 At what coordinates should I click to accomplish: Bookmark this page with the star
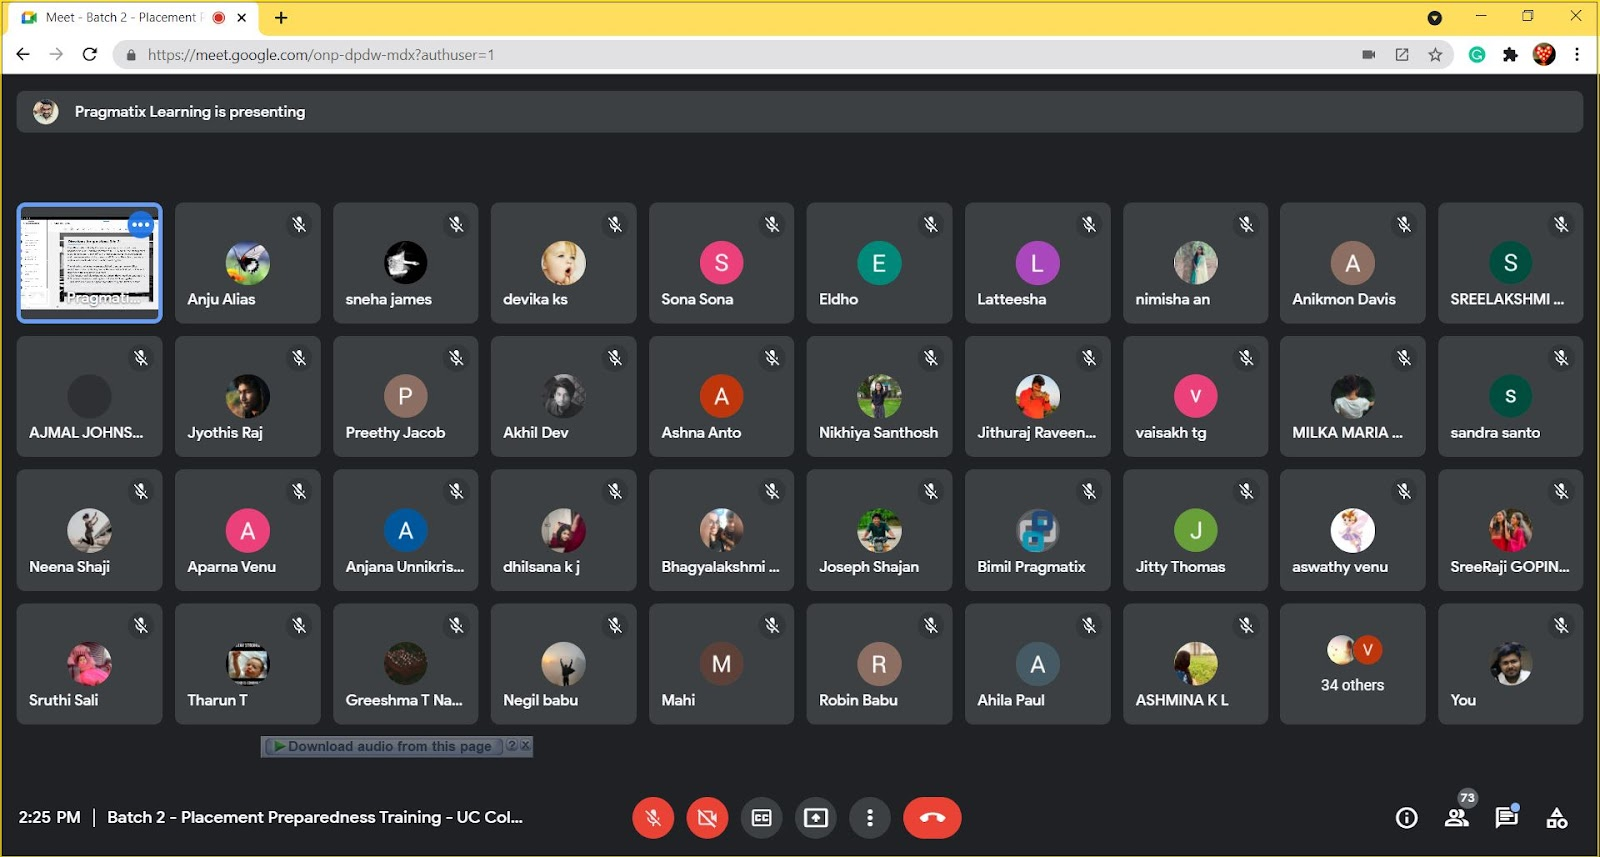(x=1435, y=55)
